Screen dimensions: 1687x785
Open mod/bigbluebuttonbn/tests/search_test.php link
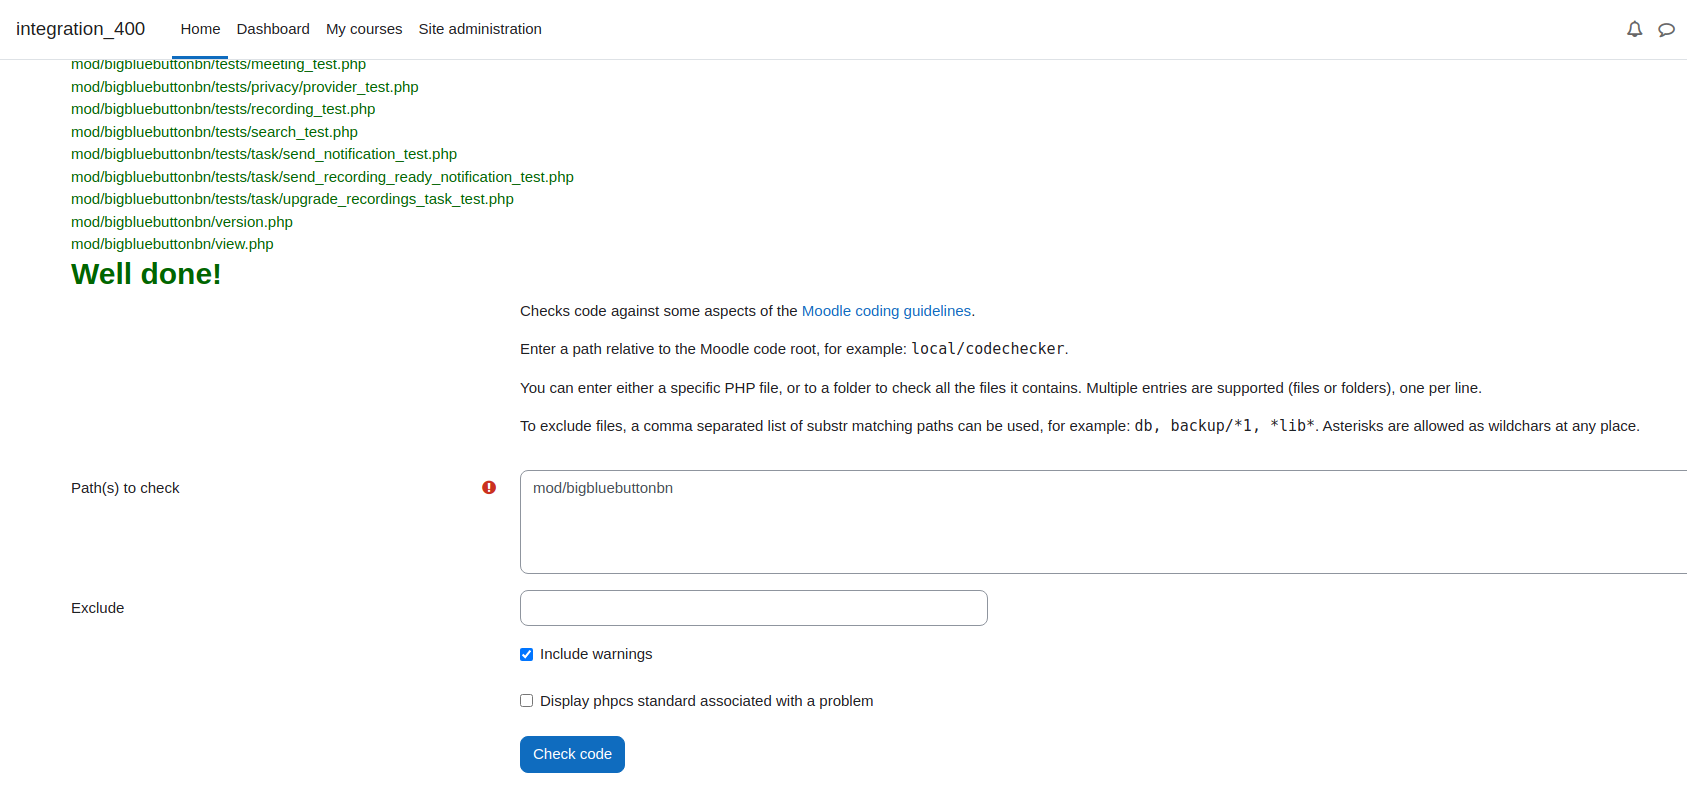tap(214, 132)
